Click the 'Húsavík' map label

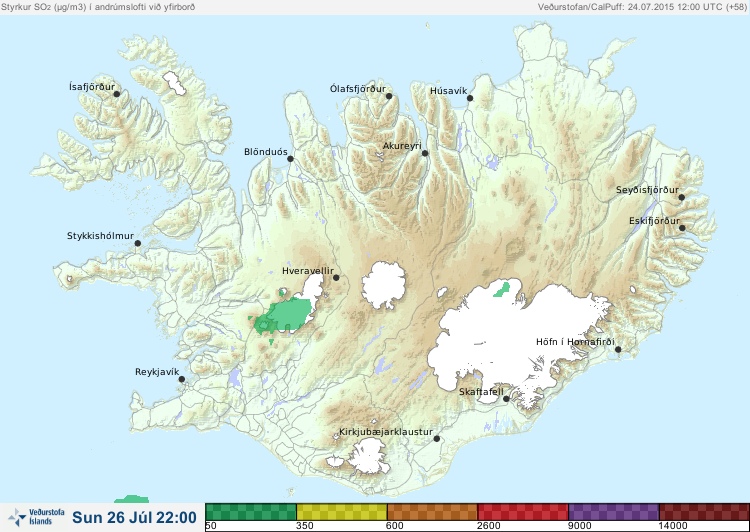click(448, 90)
